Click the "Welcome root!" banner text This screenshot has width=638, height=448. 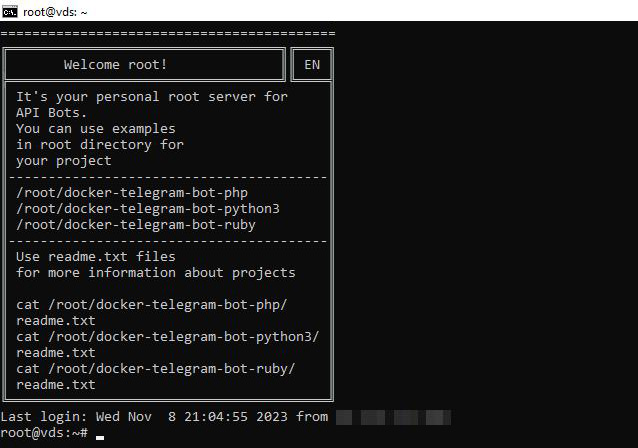click(x=115, y=65)
